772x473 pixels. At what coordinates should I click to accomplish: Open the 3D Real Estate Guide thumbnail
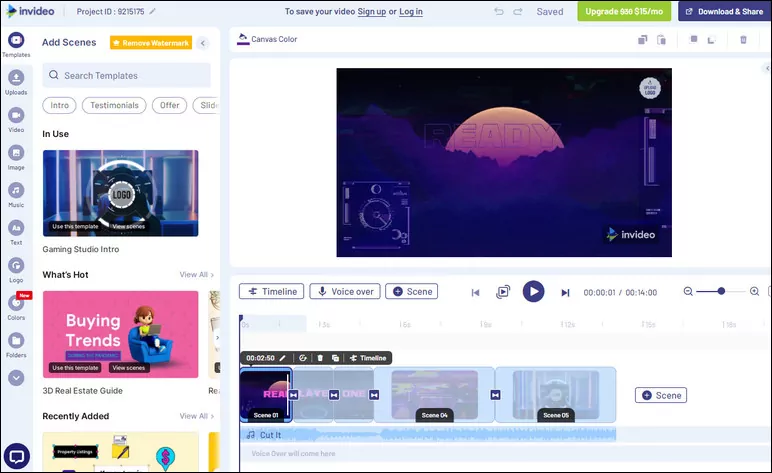(x=121, y=334)
